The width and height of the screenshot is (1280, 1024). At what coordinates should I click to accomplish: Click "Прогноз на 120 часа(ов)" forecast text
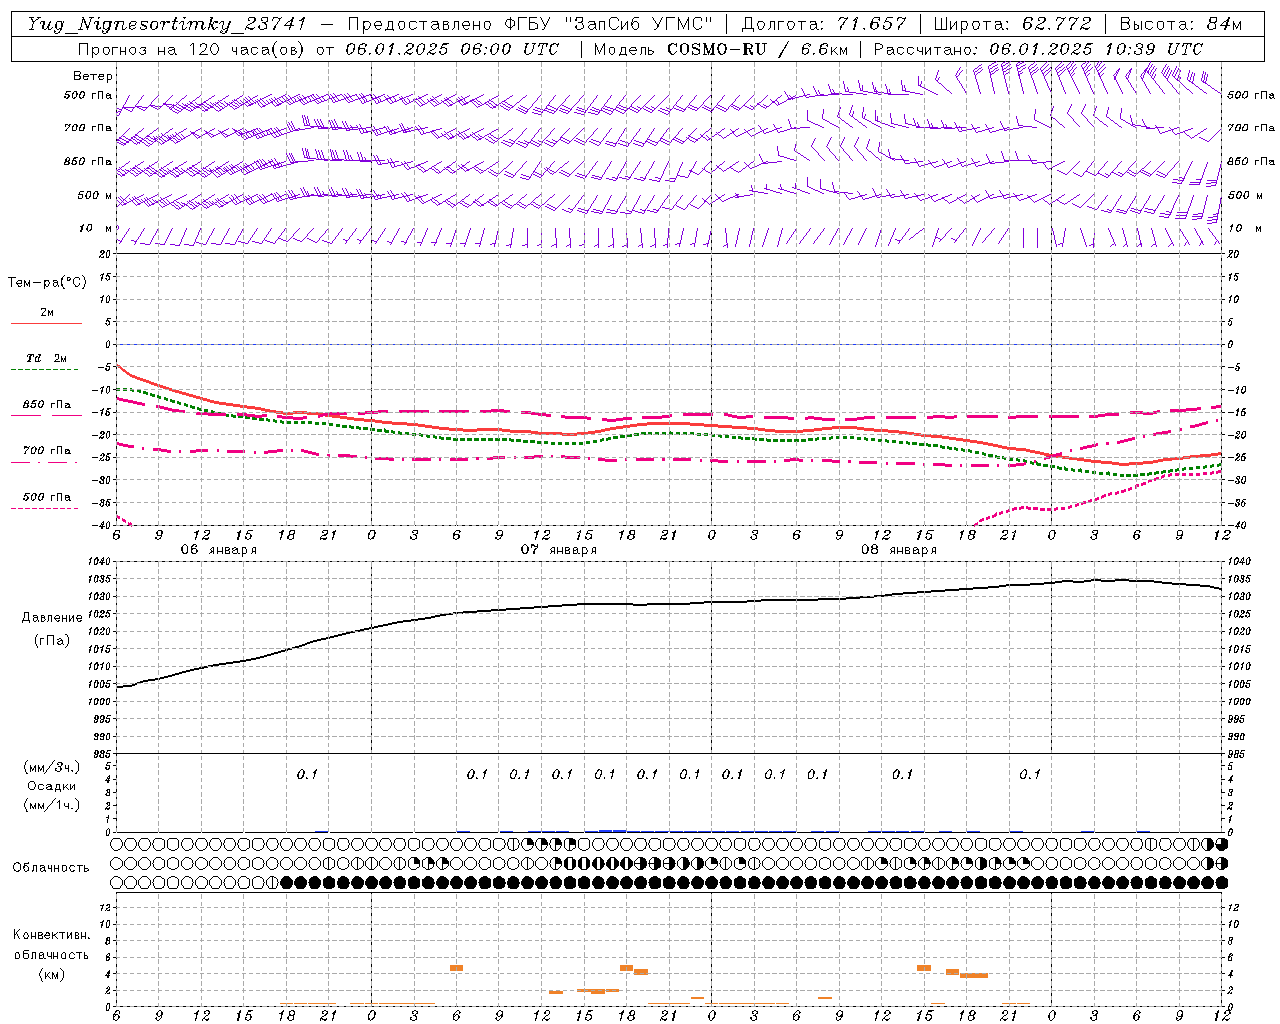(x=193, y=49)
